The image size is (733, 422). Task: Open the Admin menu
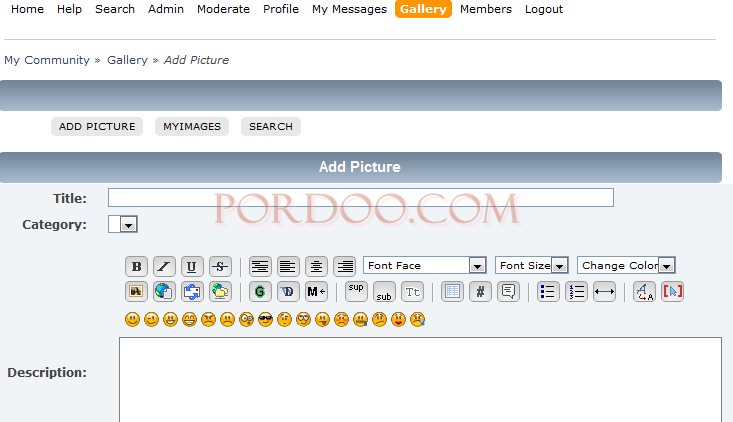(x=166, y=9)
